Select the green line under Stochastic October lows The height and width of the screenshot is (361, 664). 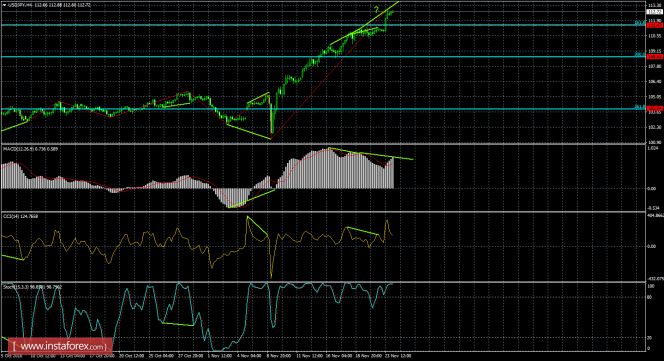(x=177, y=324)
